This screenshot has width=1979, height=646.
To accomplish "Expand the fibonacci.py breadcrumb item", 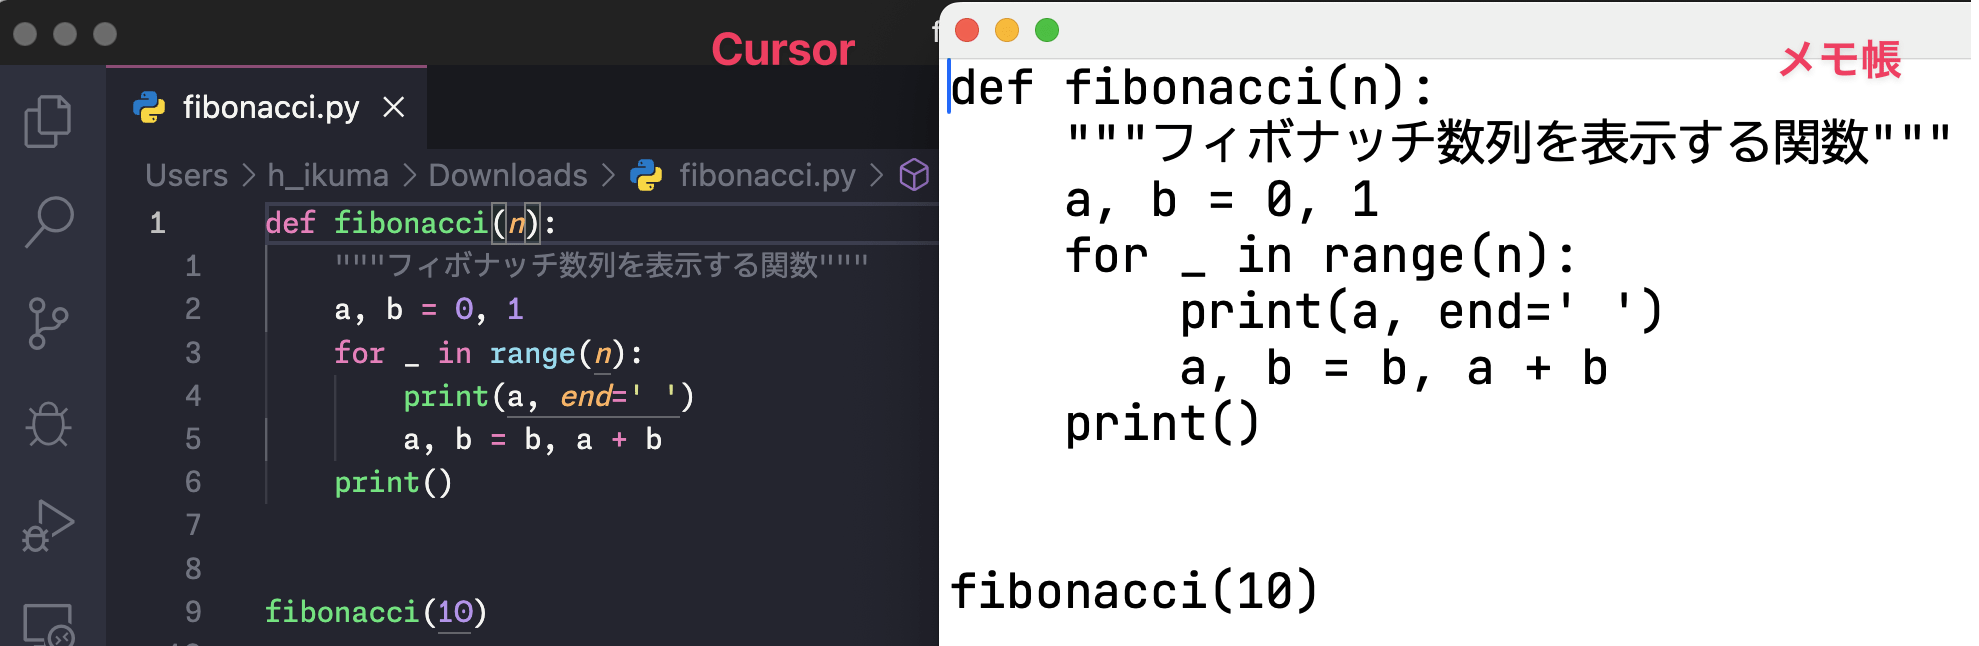I will 767,175.
